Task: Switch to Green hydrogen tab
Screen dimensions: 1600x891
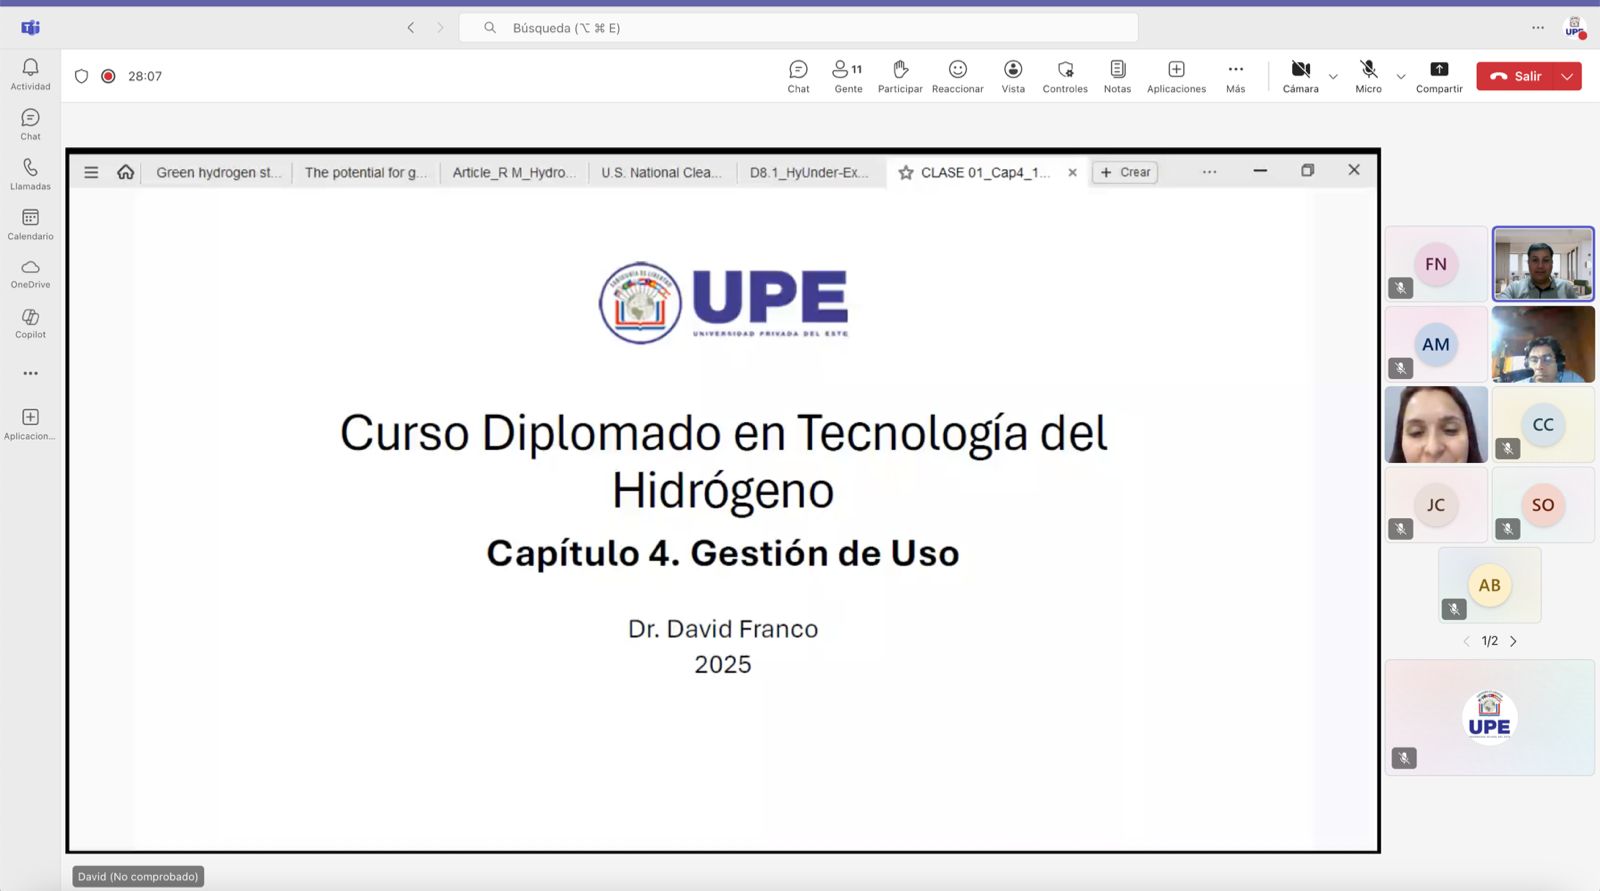Action: [x=217, y=172]
